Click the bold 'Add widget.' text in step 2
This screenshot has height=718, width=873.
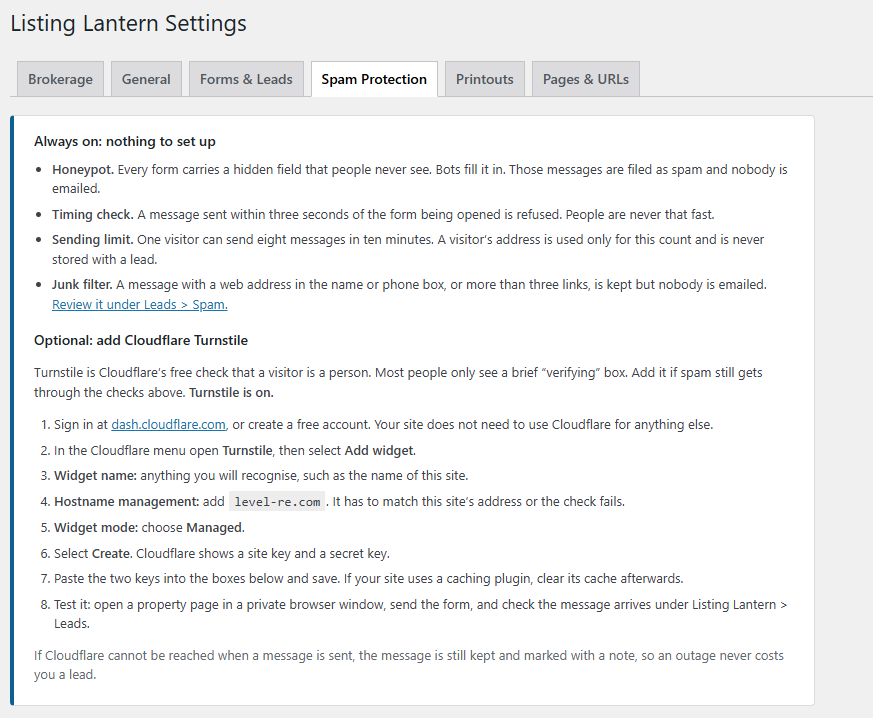click(380, 450)
